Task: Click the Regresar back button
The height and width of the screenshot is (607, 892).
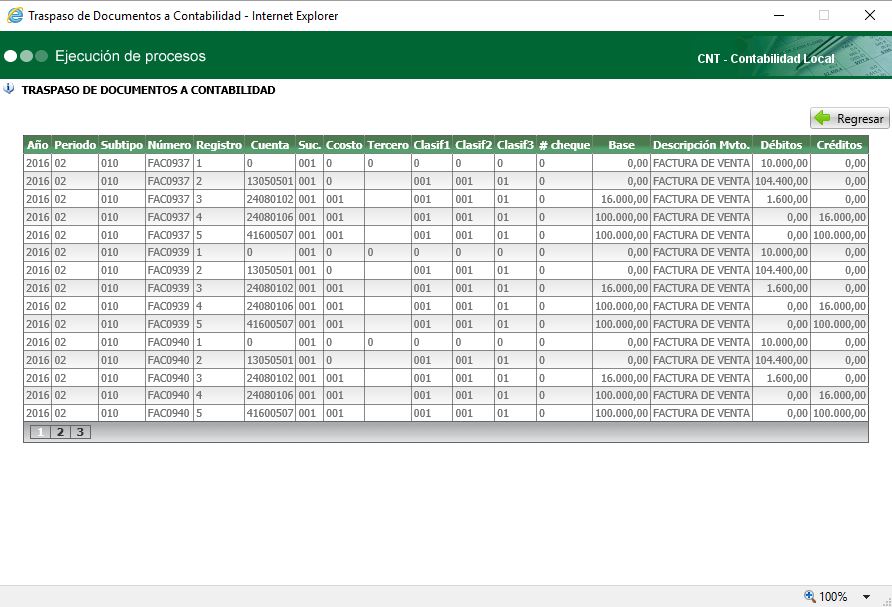Action: pos(849,118)
